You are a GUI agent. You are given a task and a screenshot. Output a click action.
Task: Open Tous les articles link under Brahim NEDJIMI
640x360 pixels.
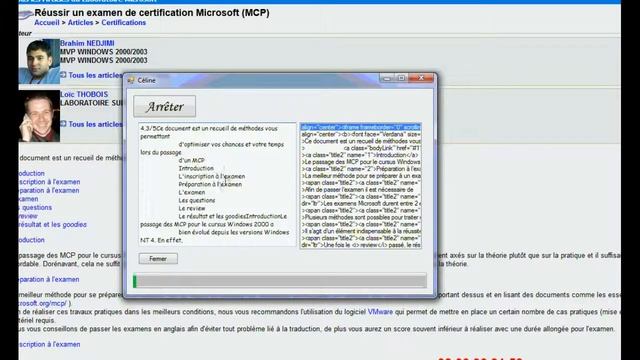pos(96,76)
